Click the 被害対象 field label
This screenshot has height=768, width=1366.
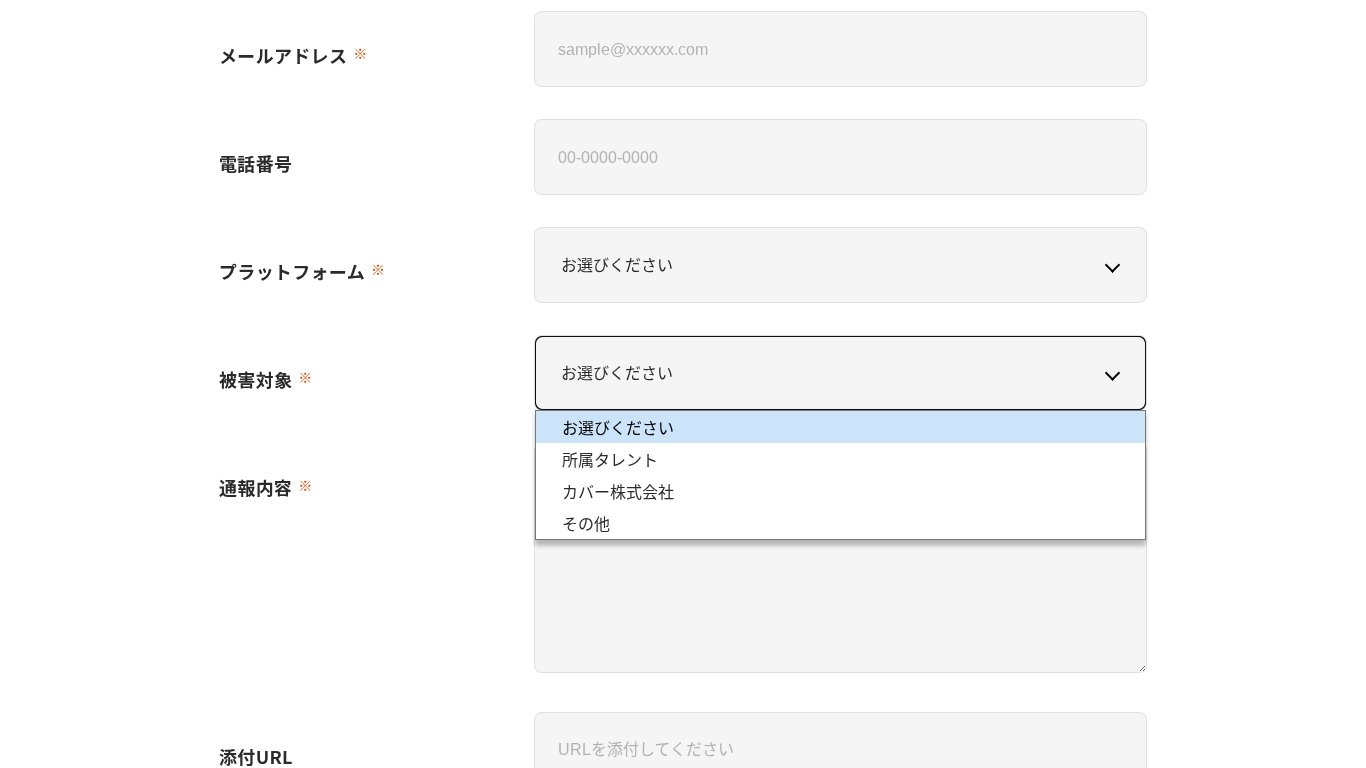click(x=255, y=380)
